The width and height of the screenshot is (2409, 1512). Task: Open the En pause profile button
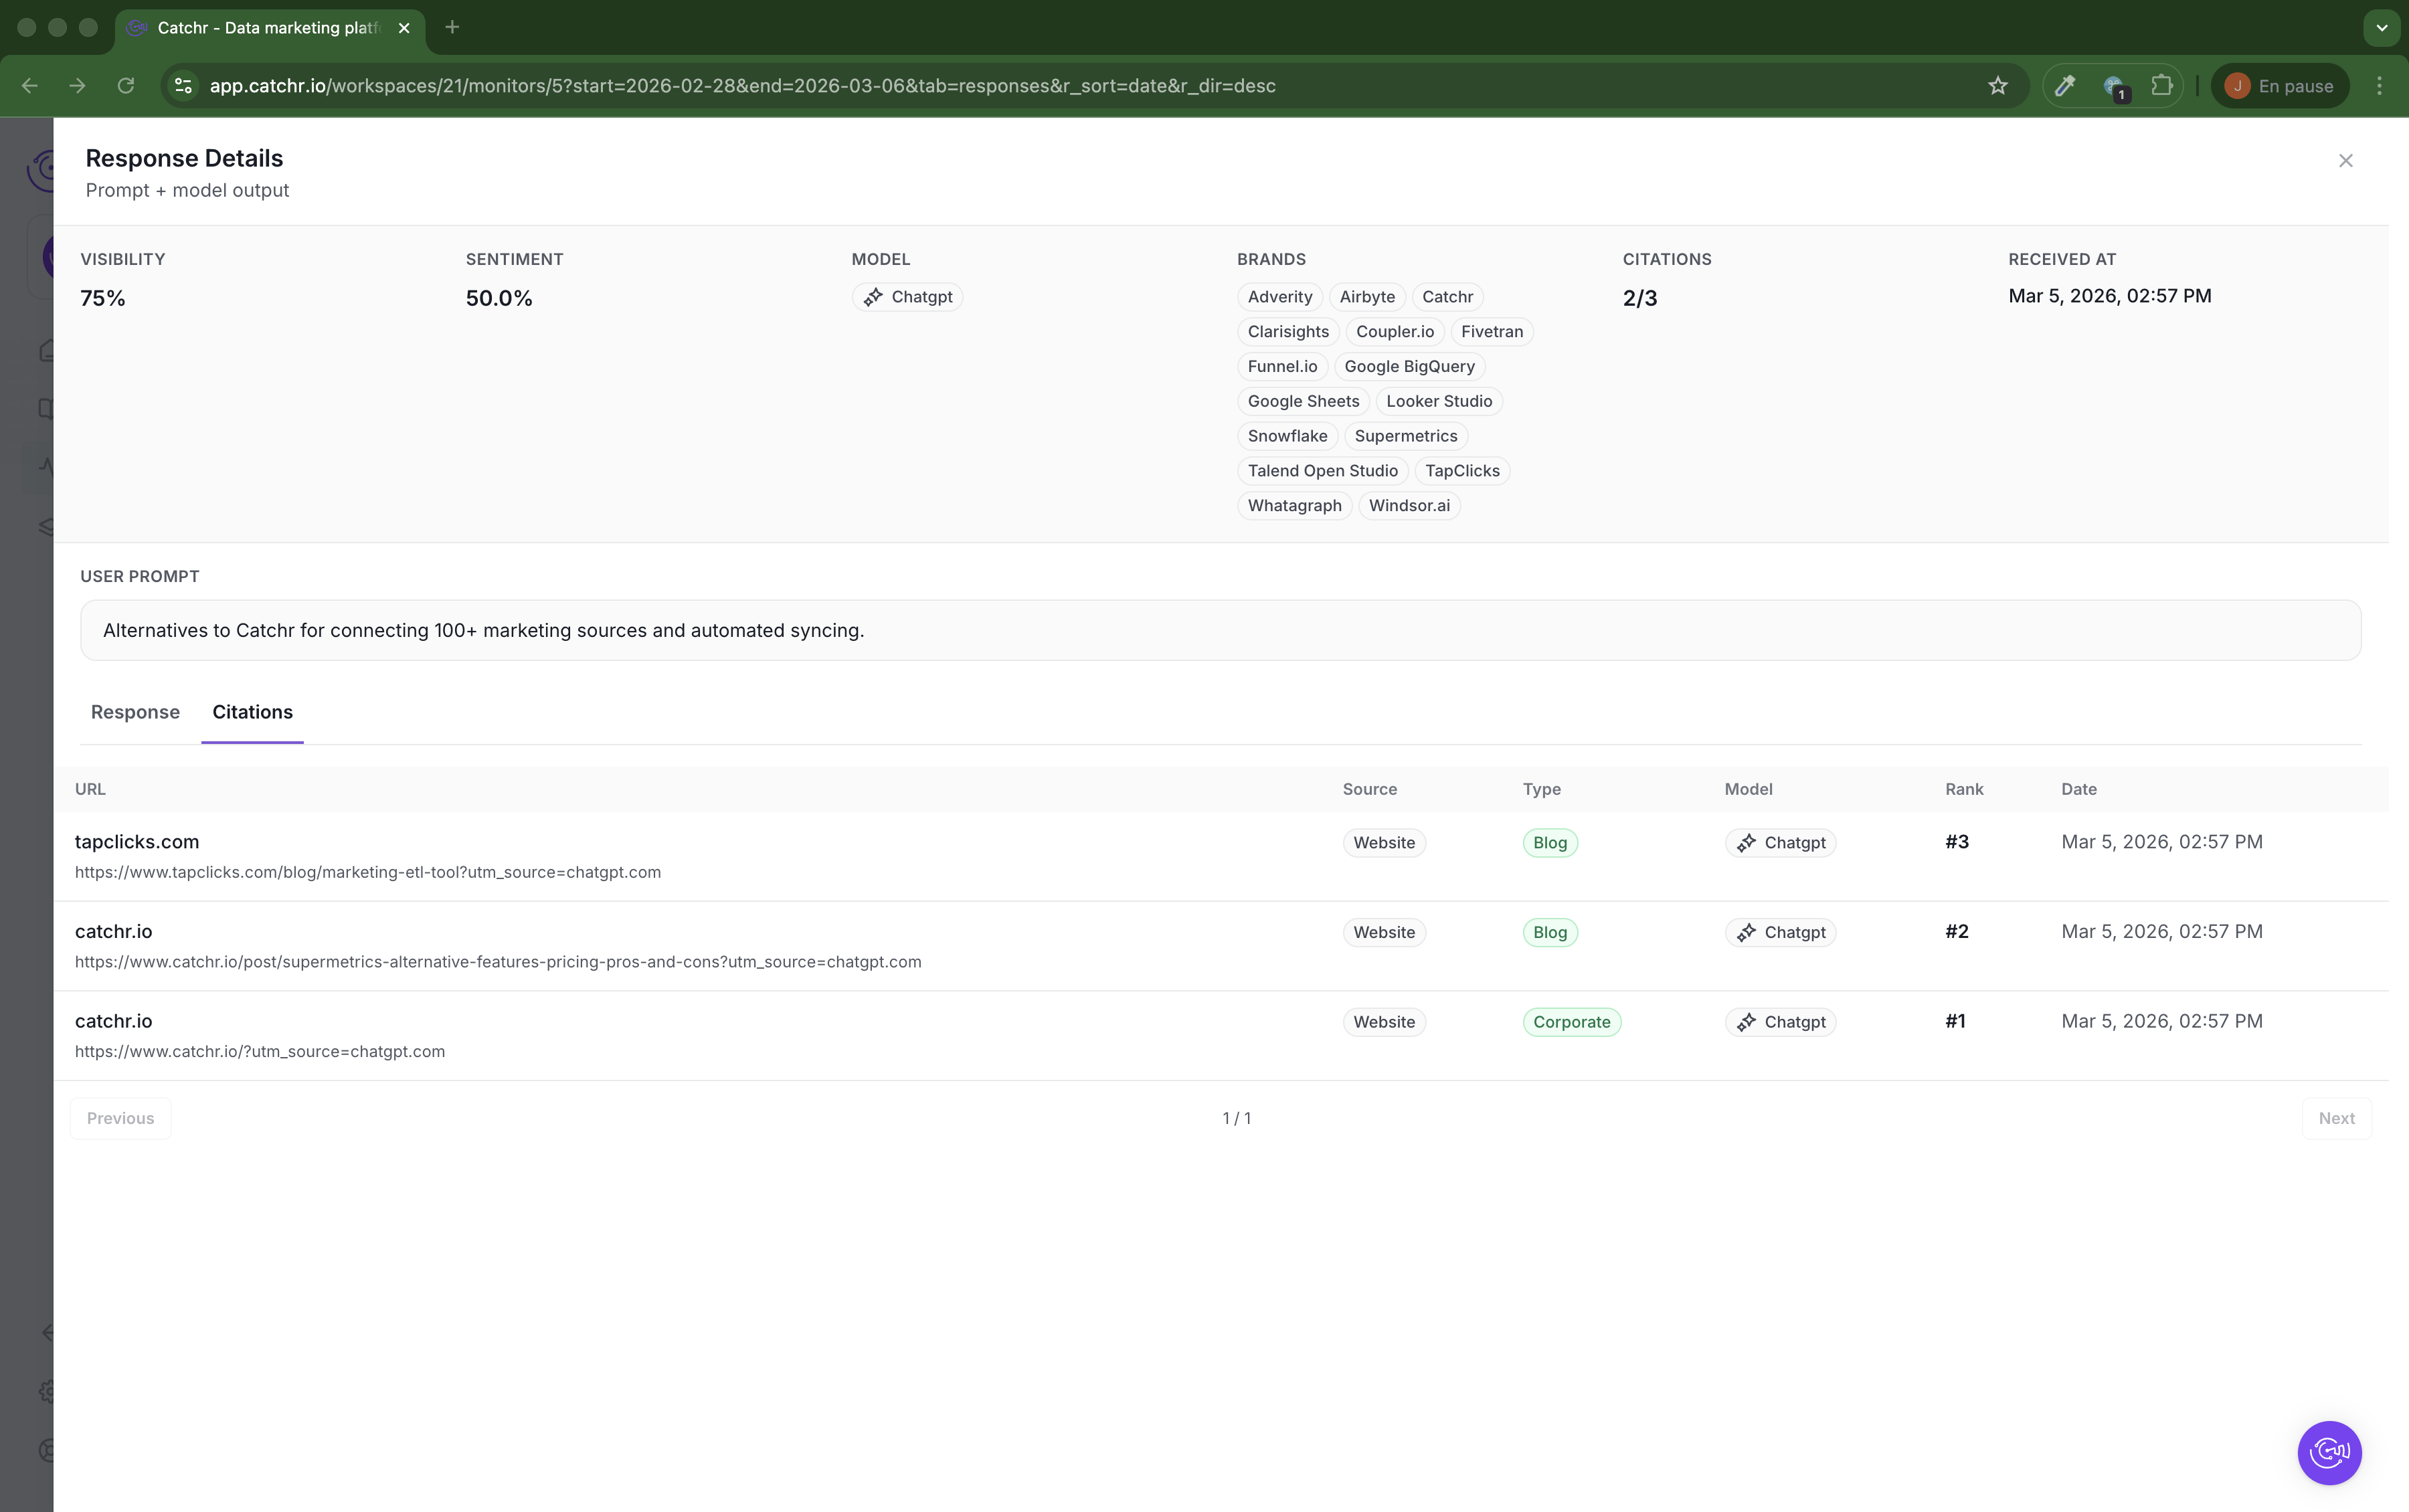[2279, 86]
